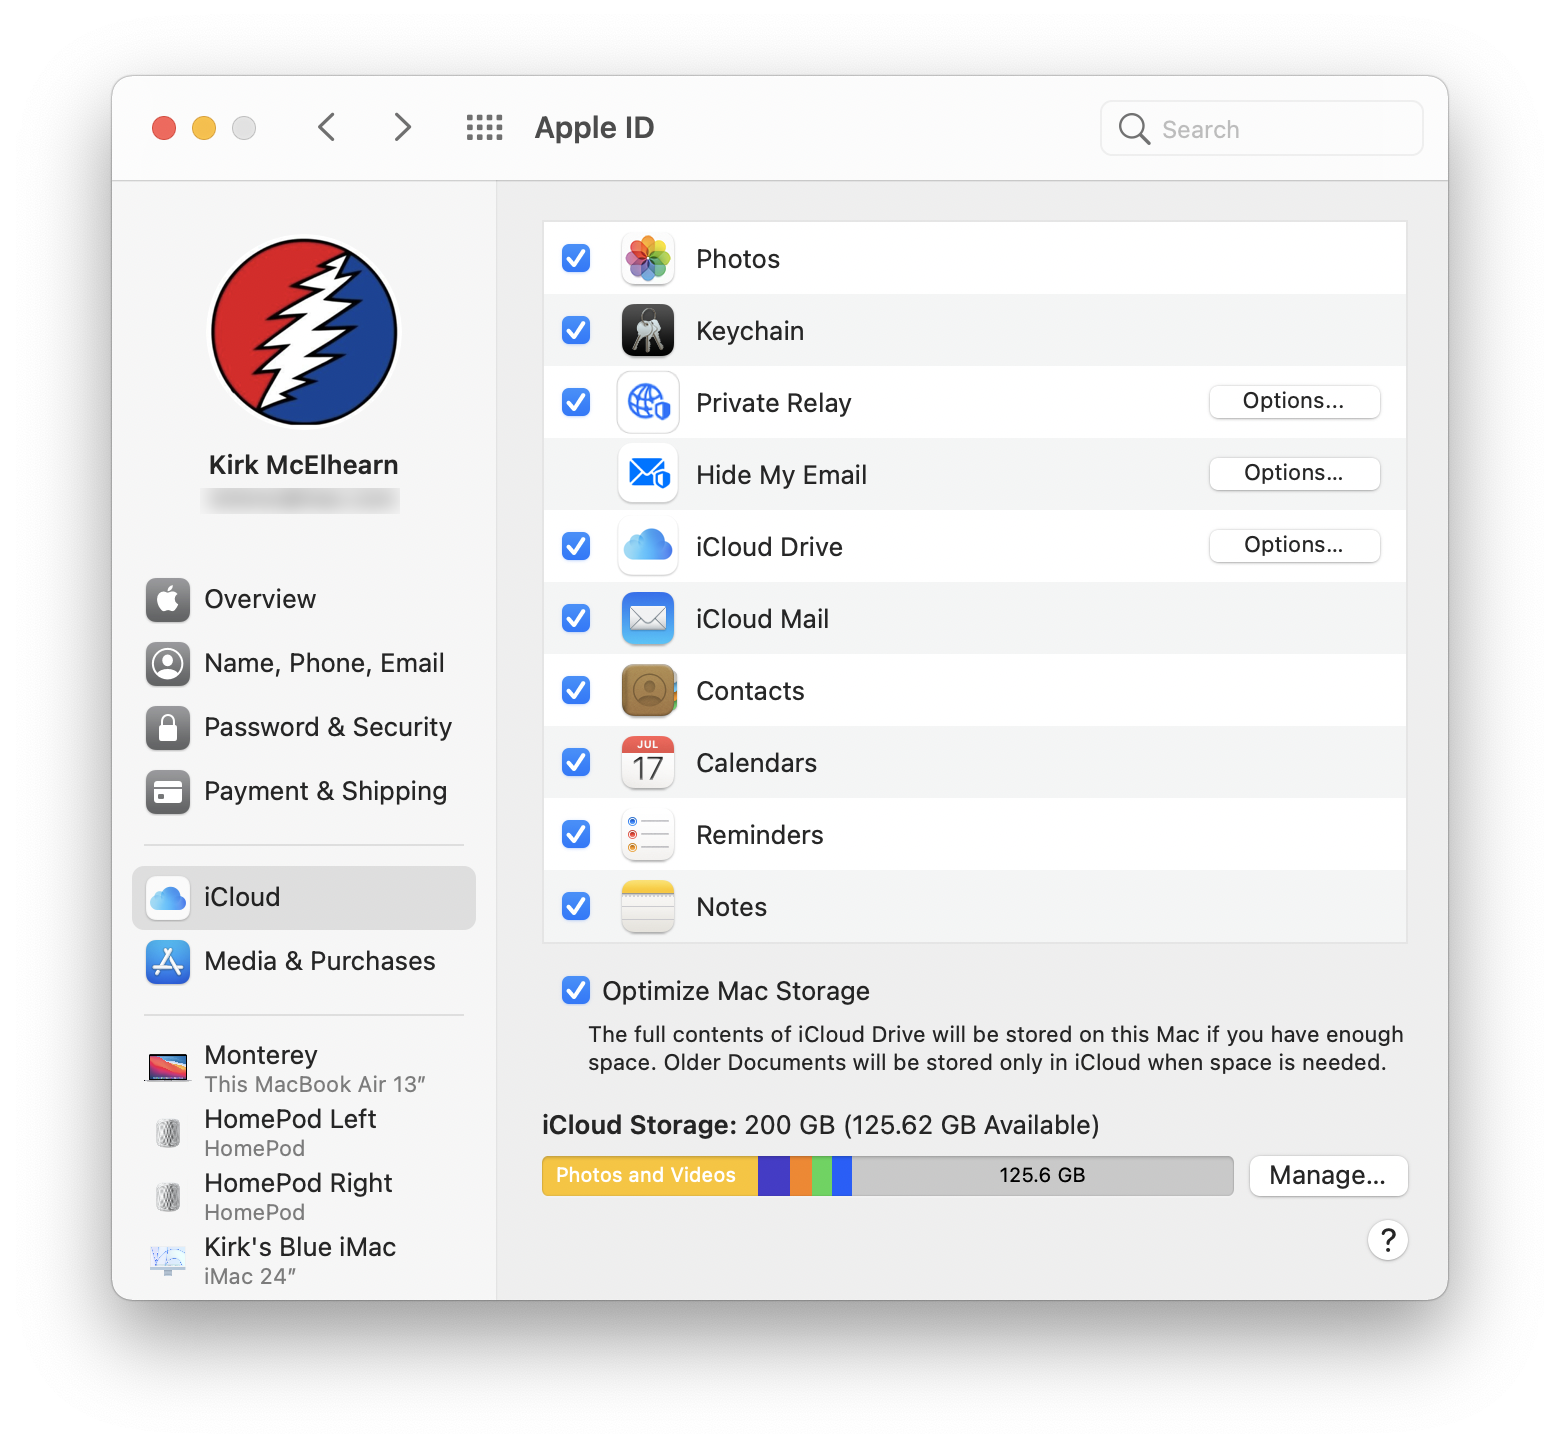Go forward with the right chevron
Viewport: 1560px width, 1448px height.
402,127
